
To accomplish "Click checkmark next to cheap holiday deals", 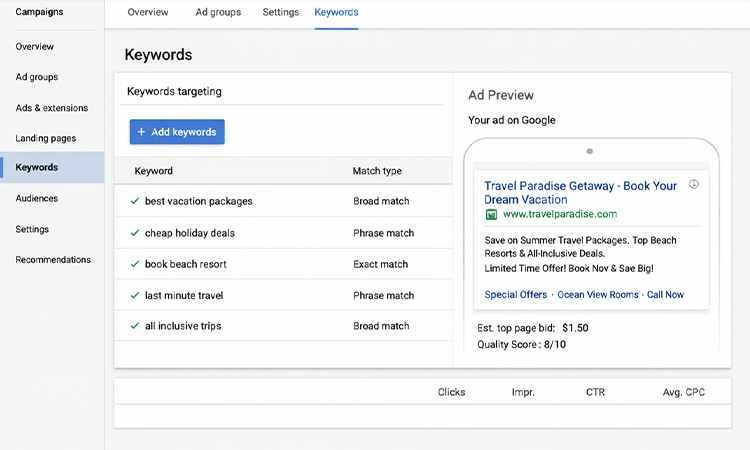I will (x=135, y=233).
